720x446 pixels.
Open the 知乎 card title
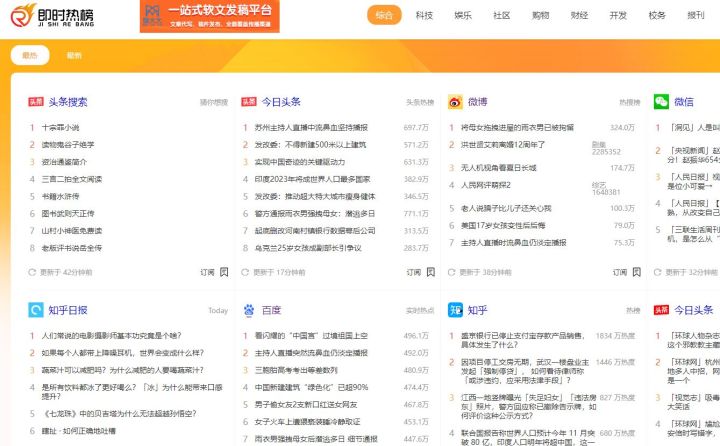[x=478, y=311]
